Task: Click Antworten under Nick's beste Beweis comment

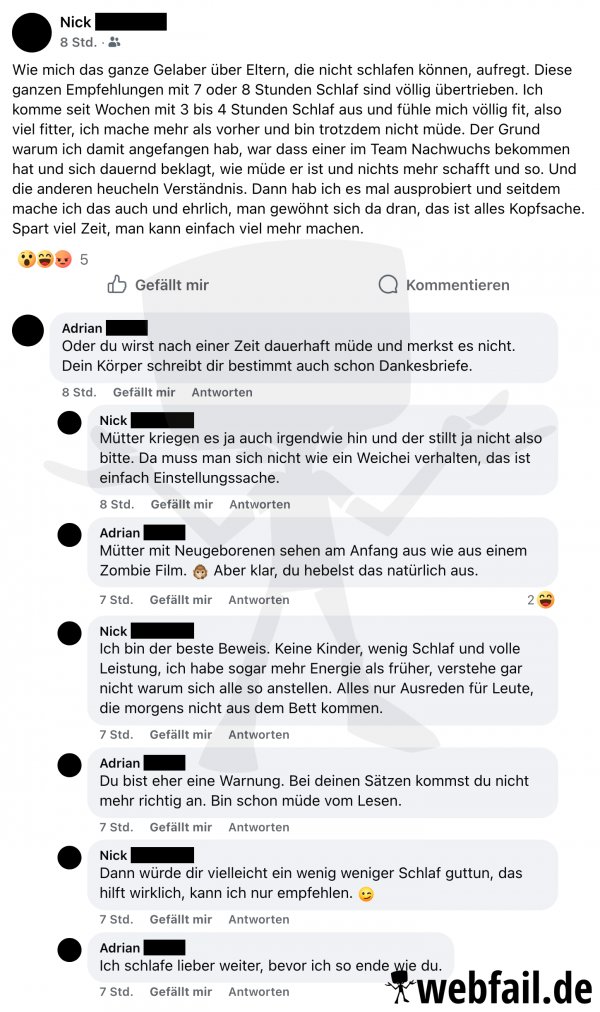Action: (x=259, y=734)
